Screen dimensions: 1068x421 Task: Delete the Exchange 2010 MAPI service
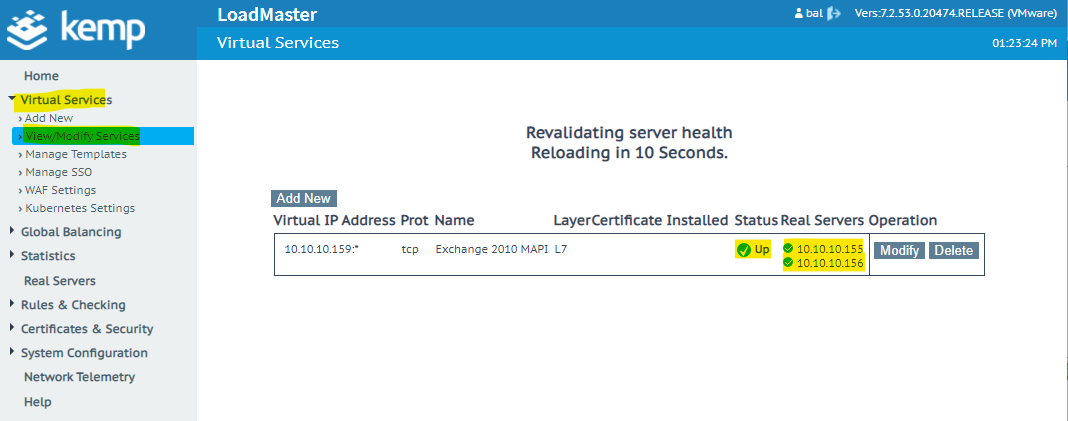954,251
